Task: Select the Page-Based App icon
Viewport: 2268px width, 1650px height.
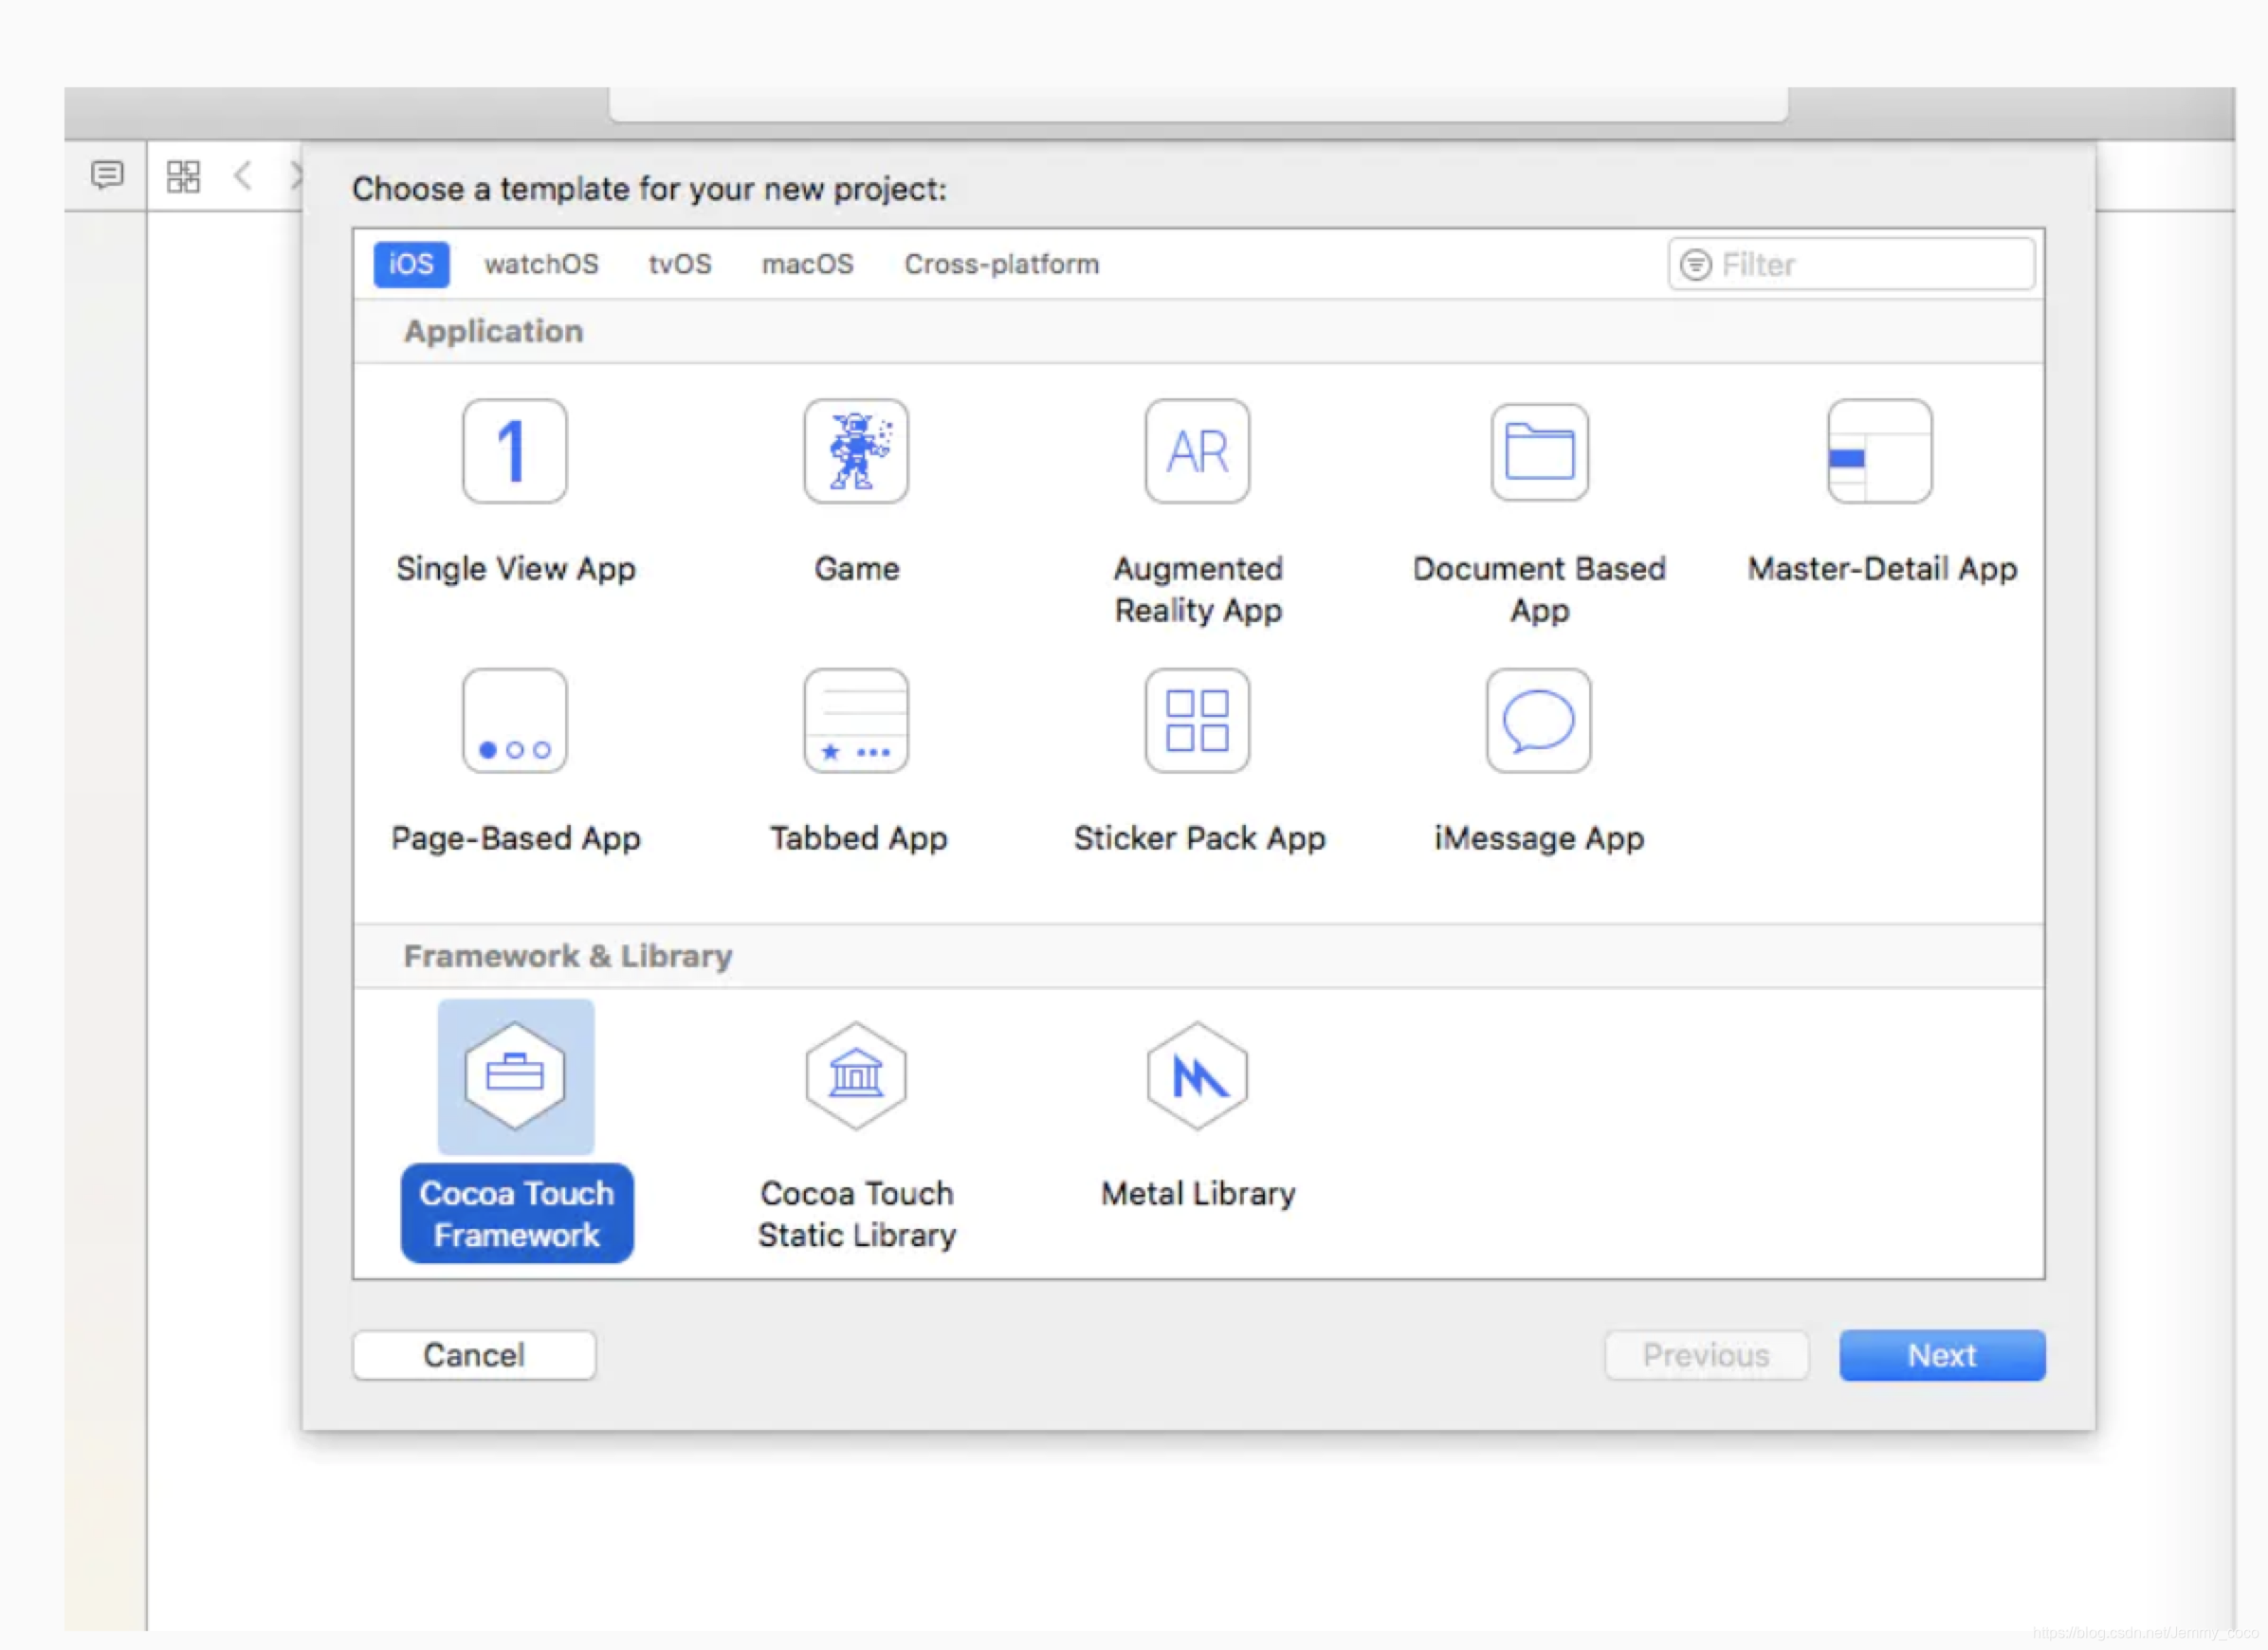Action: coord(514,720)
